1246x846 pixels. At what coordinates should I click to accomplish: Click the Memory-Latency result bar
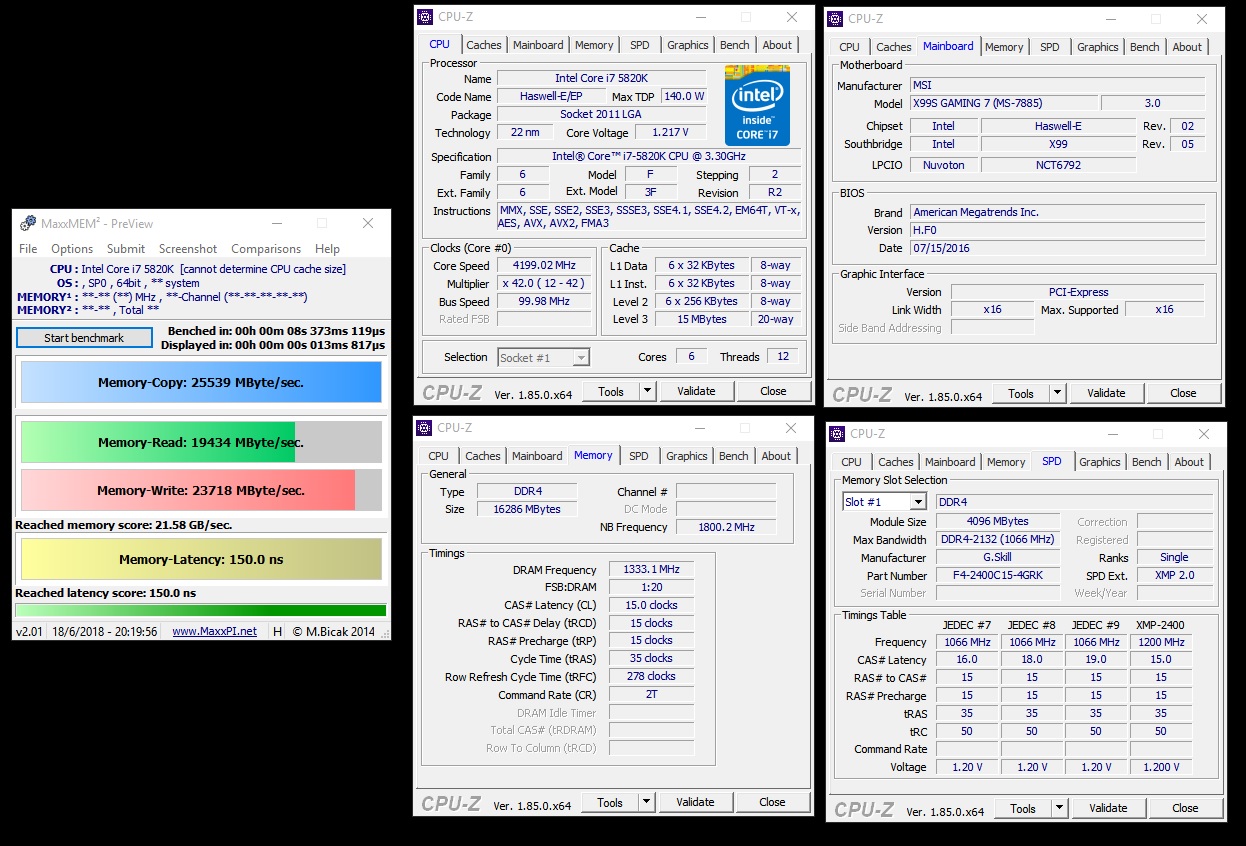pyautogui.click(x=201, y=559)
